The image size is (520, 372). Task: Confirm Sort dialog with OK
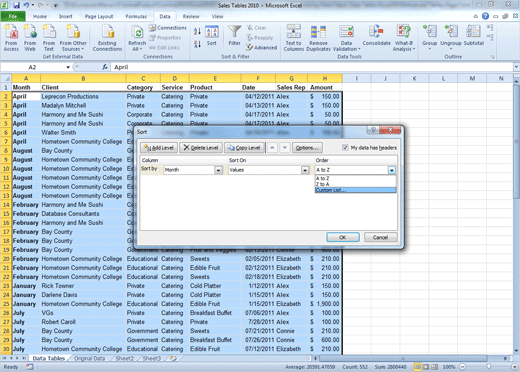(x=343, y=237)
